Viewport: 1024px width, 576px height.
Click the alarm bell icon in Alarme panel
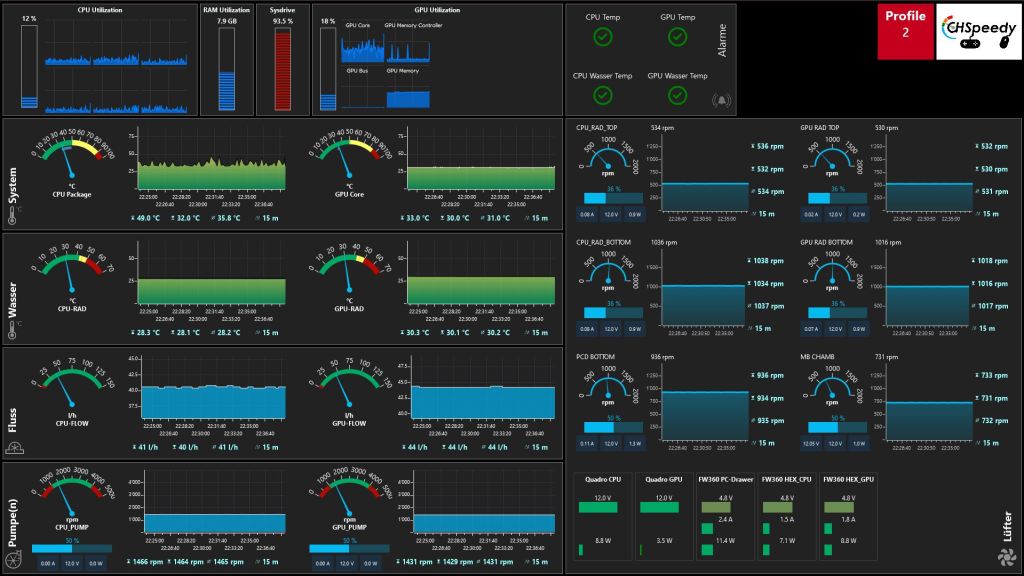[720, 100]
